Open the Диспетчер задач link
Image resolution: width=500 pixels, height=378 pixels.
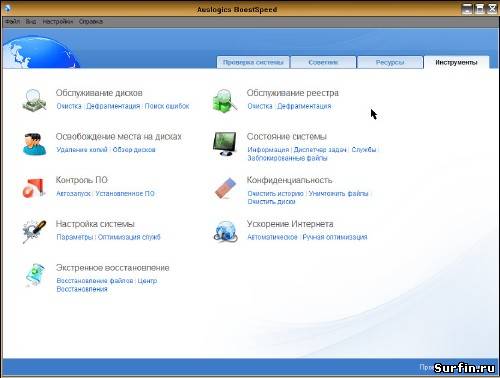(320, 150)
